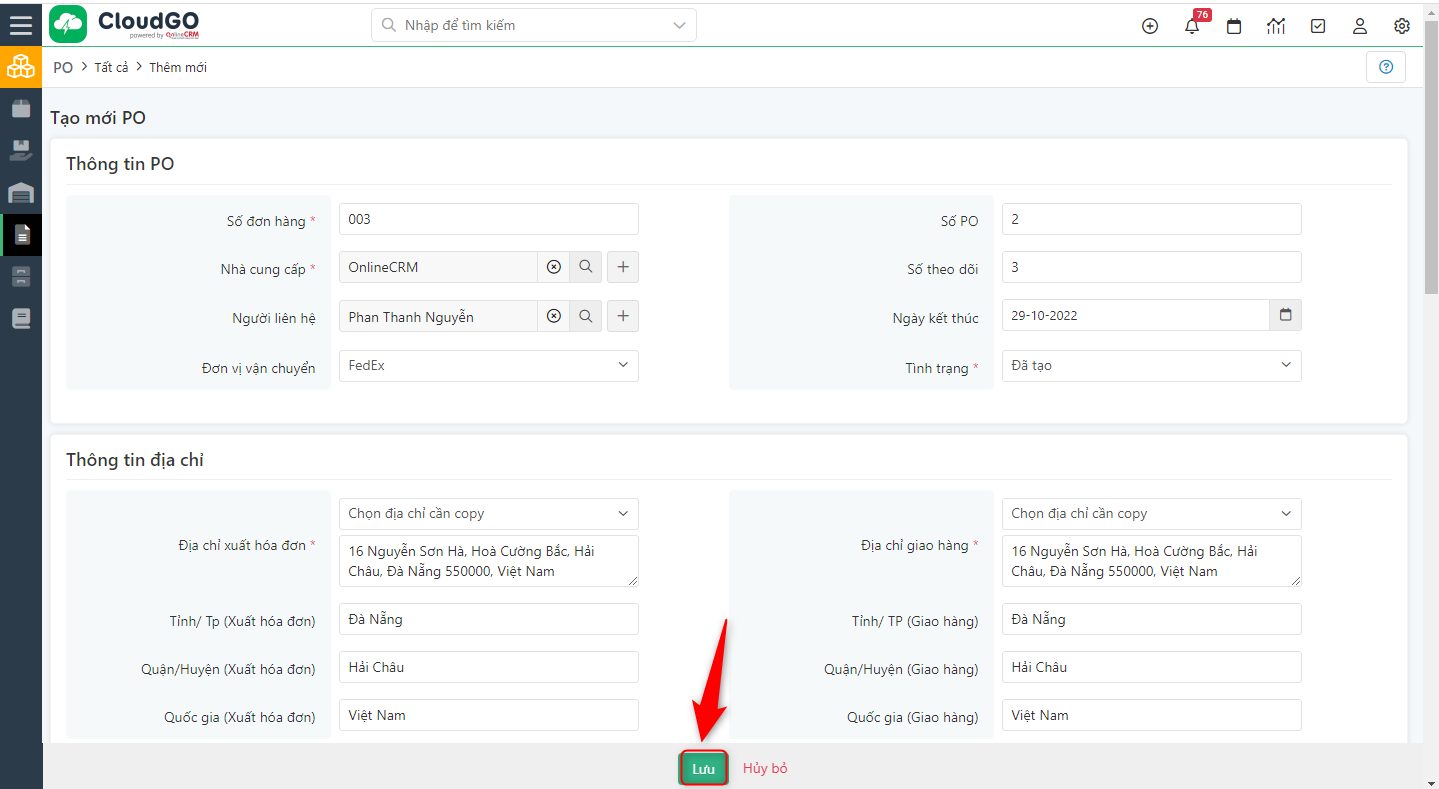Open settings with the gear icon
Viewport: 1439px width, 789px height.
[x=1401, y=26]
